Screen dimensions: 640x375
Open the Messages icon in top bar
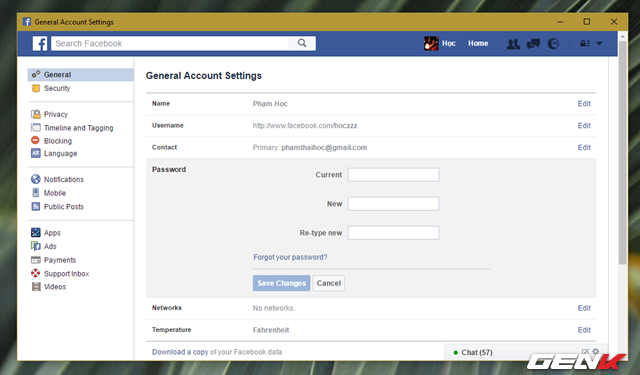coord(533,44)
